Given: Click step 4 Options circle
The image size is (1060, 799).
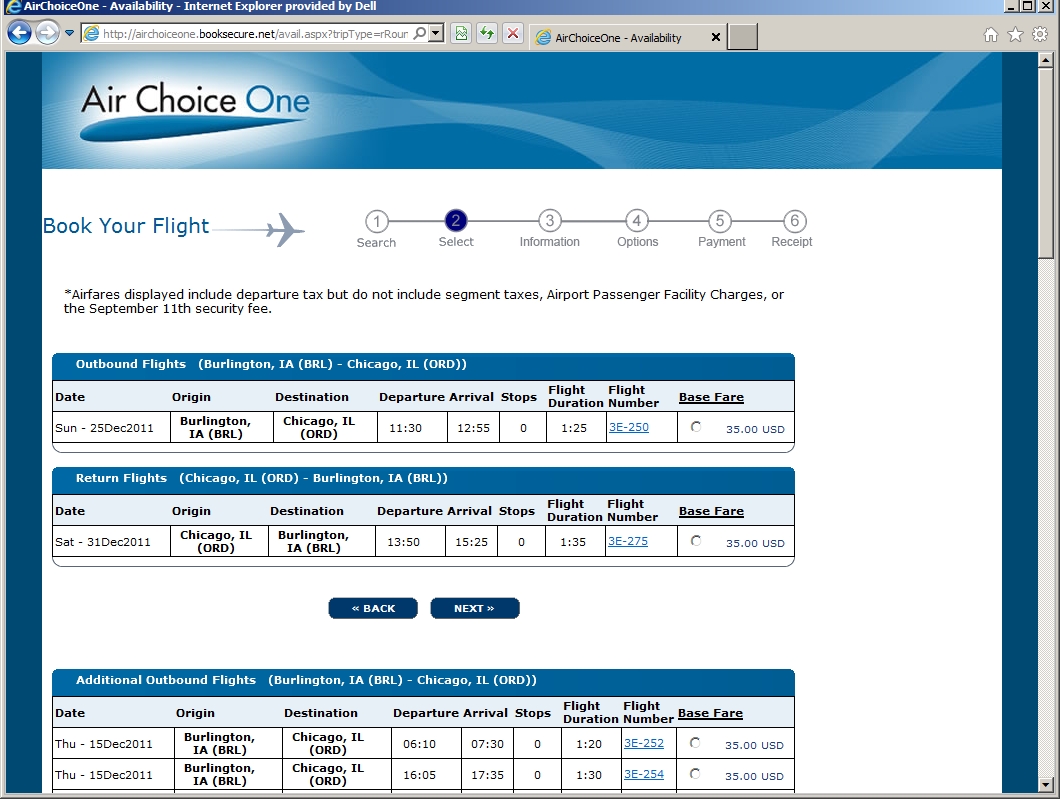Looking at the screenshot, I should pyautogui.click(x=637, y=220).
